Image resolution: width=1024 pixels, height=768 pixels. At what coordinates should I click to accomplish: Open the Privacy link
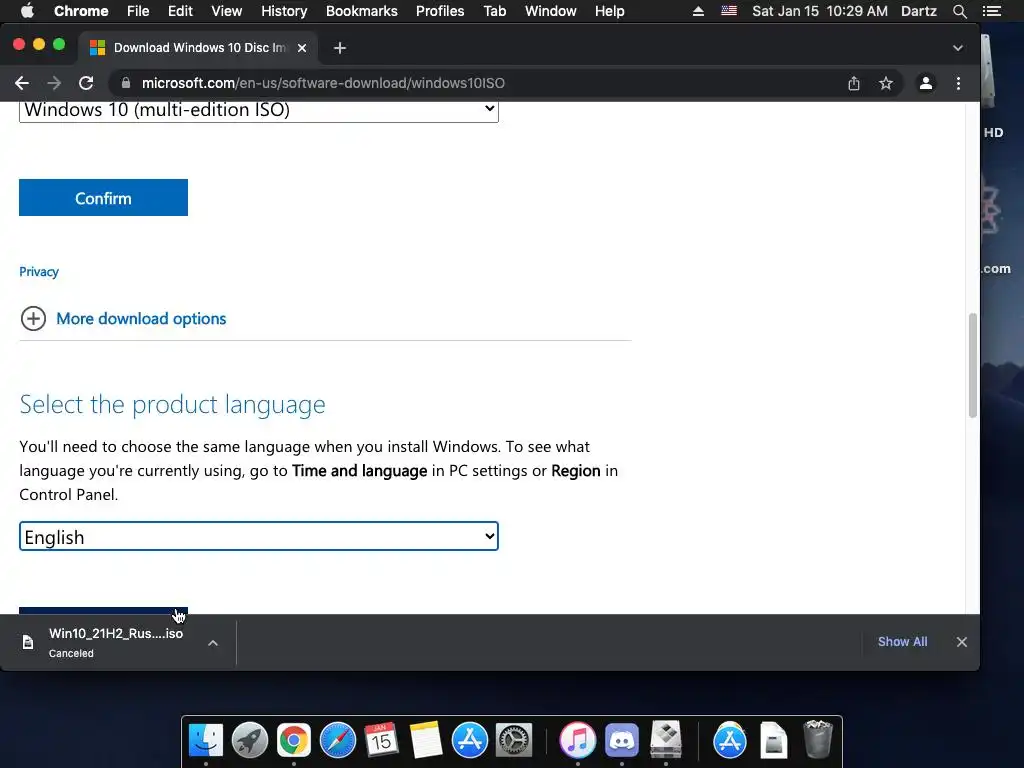pyautogui.click(x=39, y=272)
